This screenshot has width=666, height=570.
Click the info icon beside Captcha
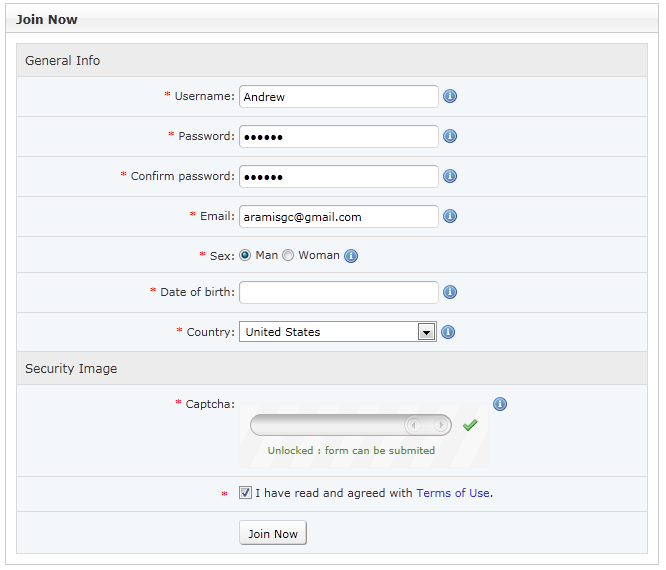(x=500, y=404)
